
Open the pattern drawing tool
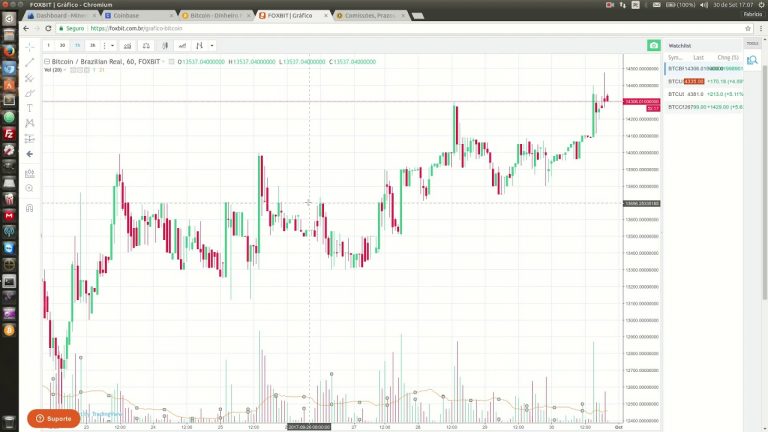(x=30, y=123)
